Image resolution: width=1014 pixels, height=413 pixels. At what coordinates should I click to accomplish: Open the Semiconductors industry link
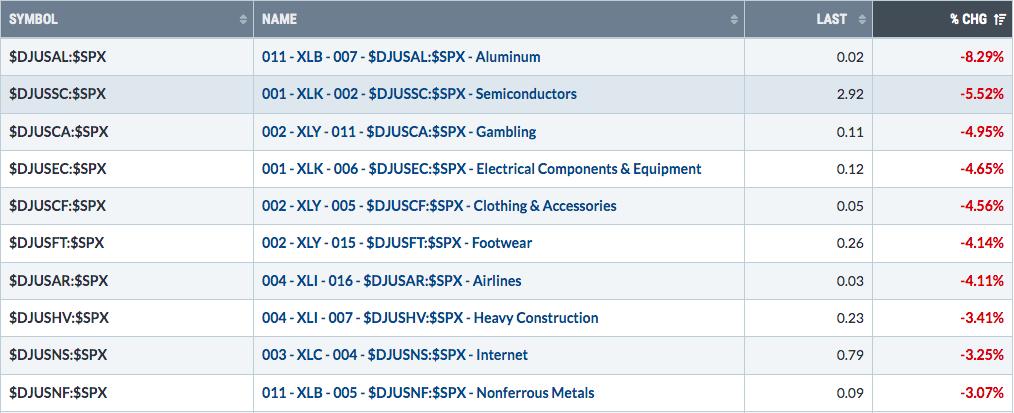[419, 94]
